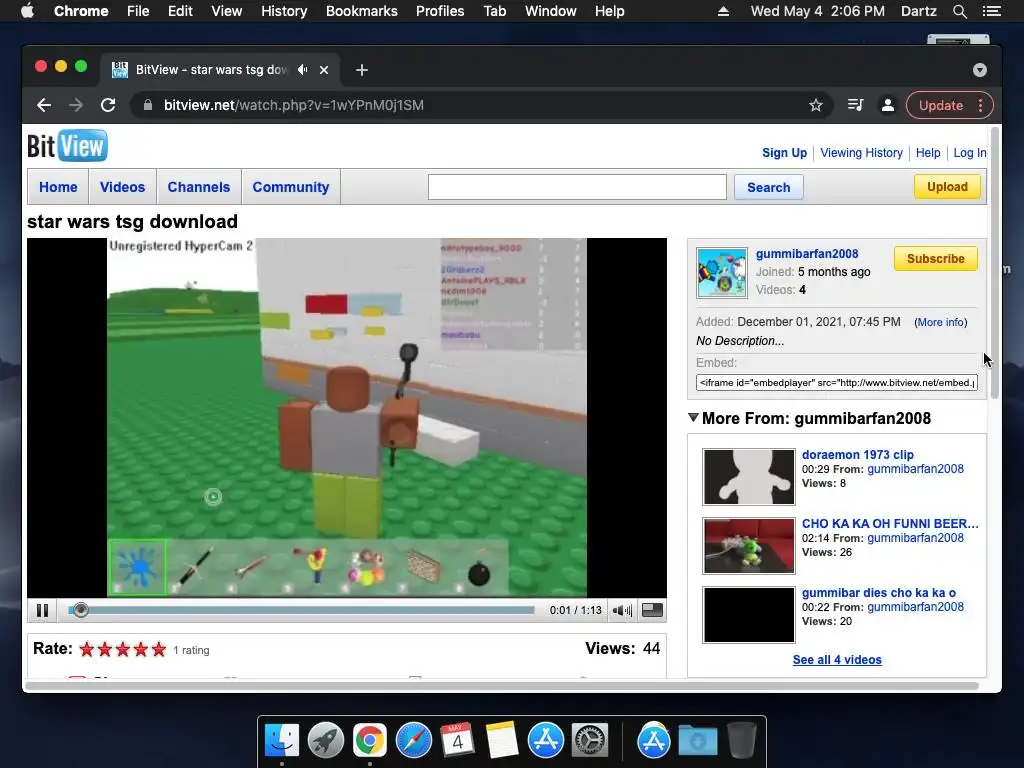The height and width of the screenshot is (768, 1024).
Task: Toggle the player fullscreen size icon
Action: (x=652, y=610)
